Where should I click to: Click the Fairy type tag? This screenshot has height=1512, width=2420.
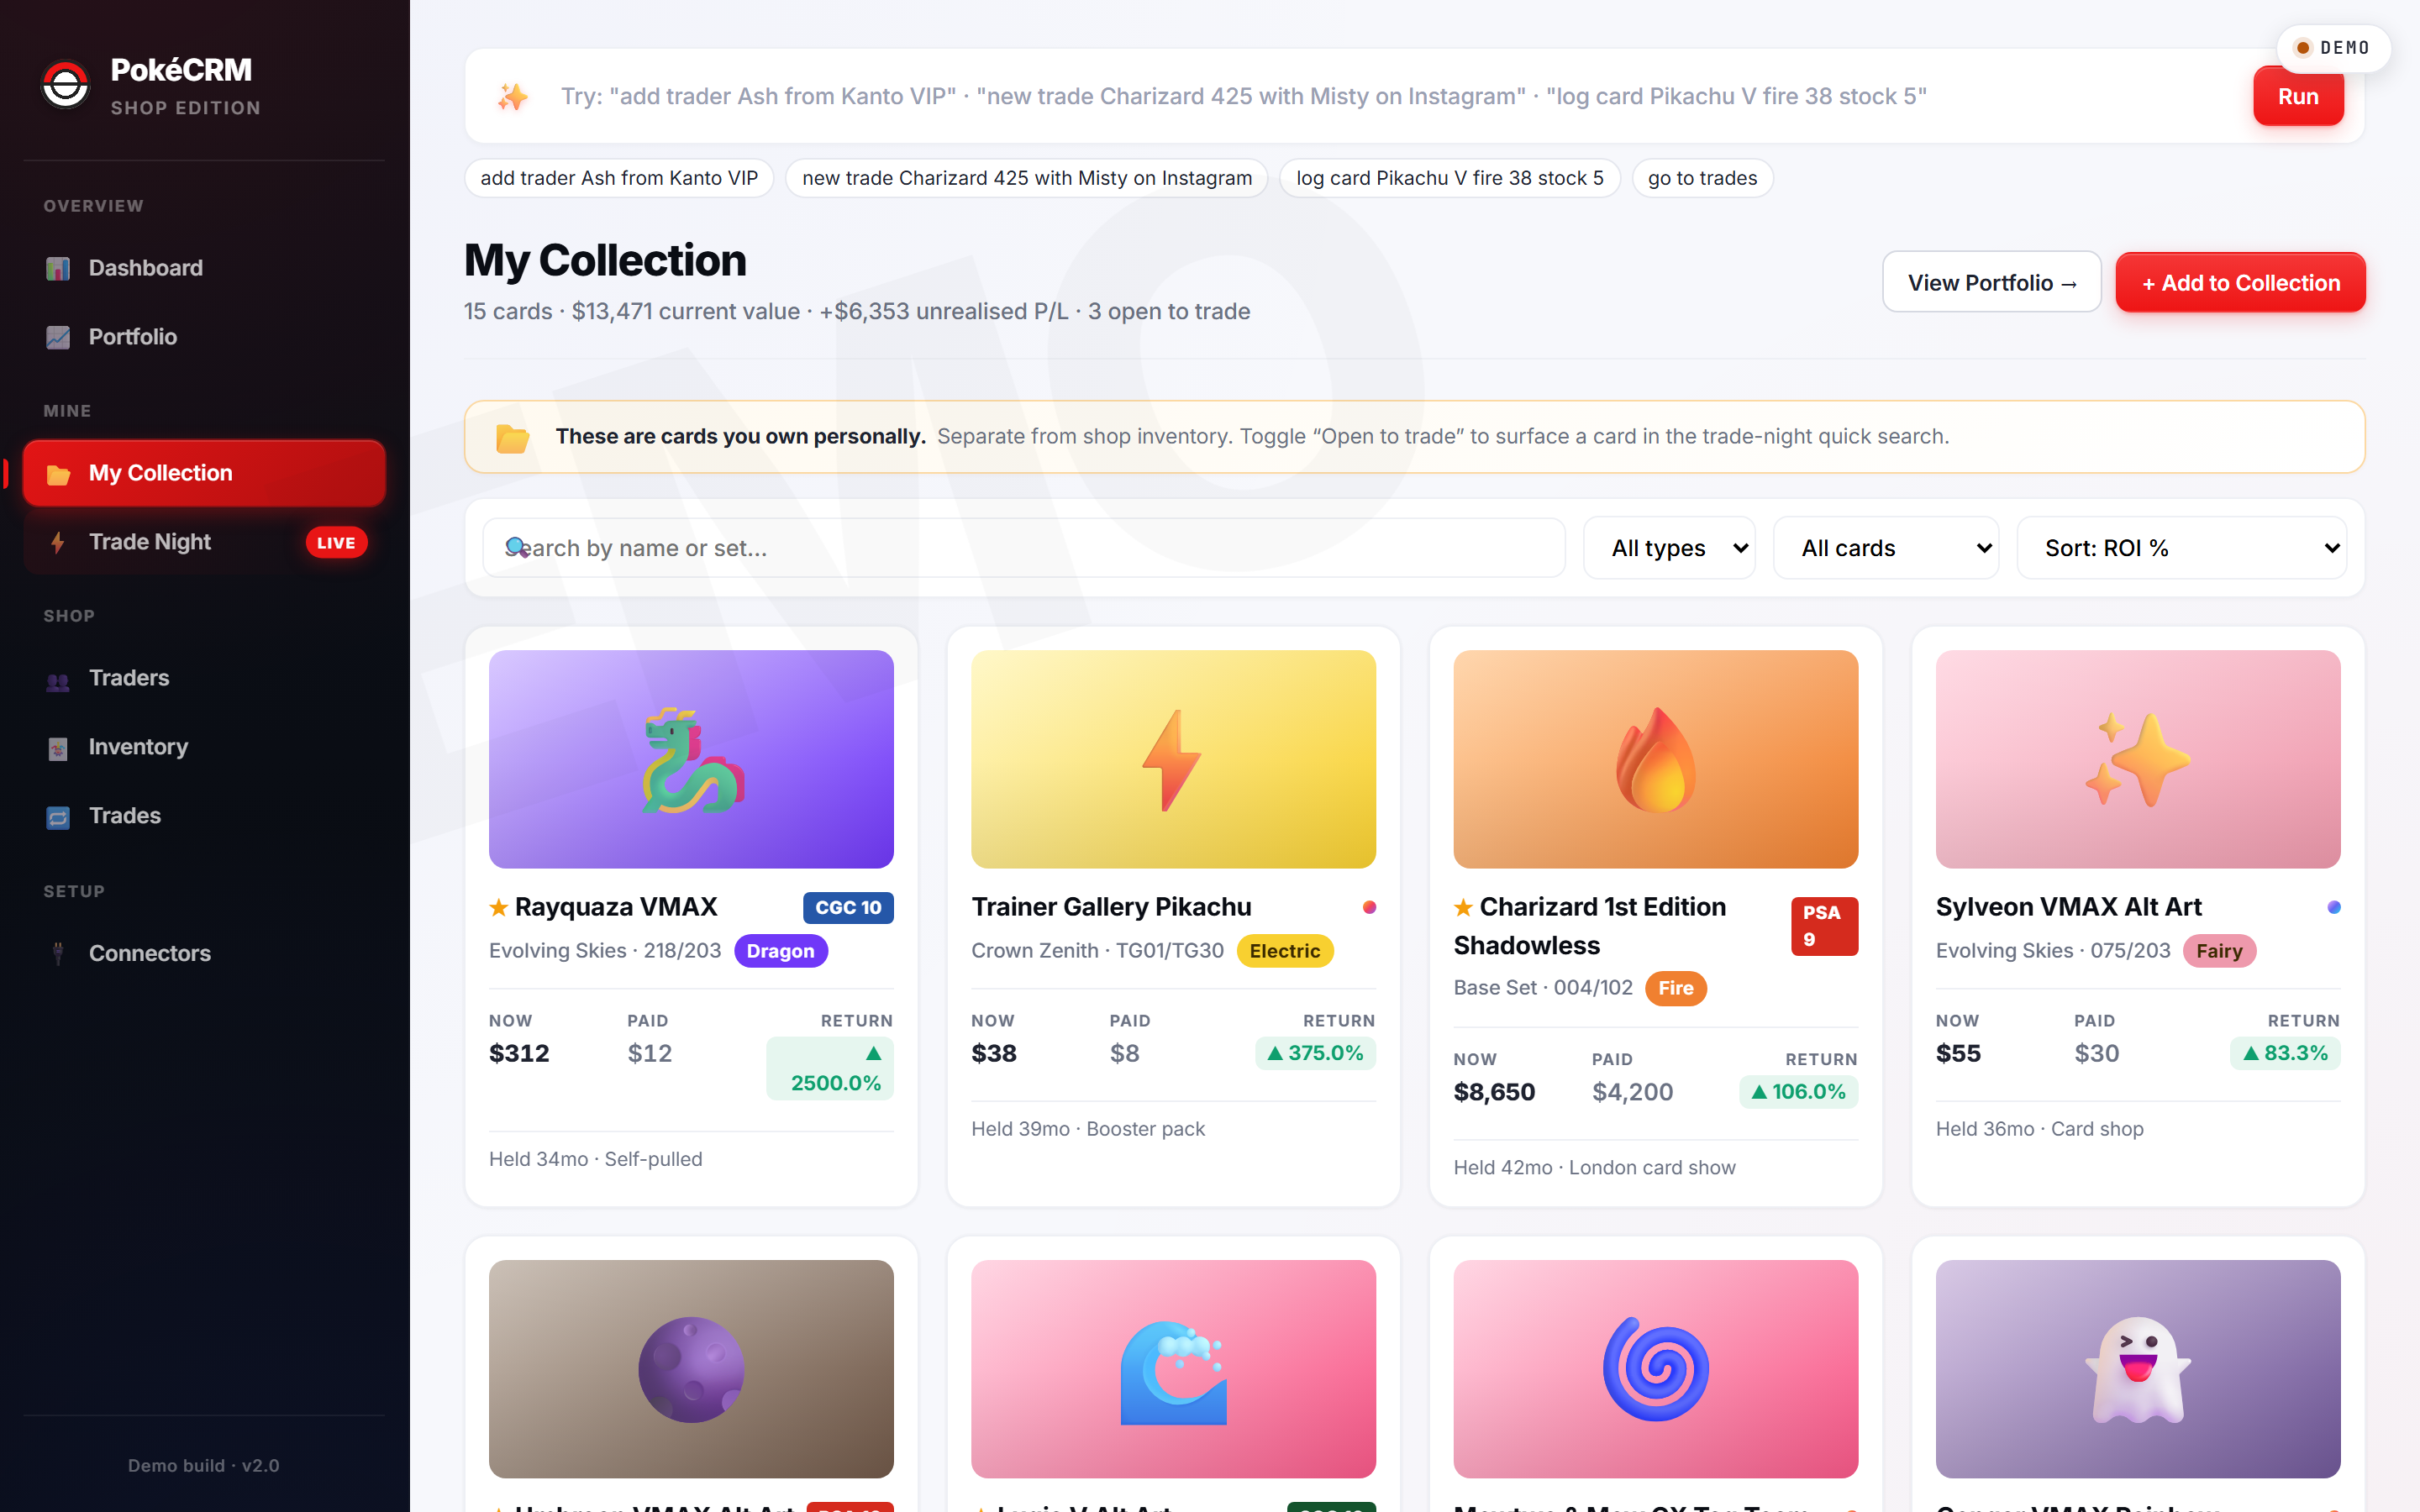(x=2219, y=951)
